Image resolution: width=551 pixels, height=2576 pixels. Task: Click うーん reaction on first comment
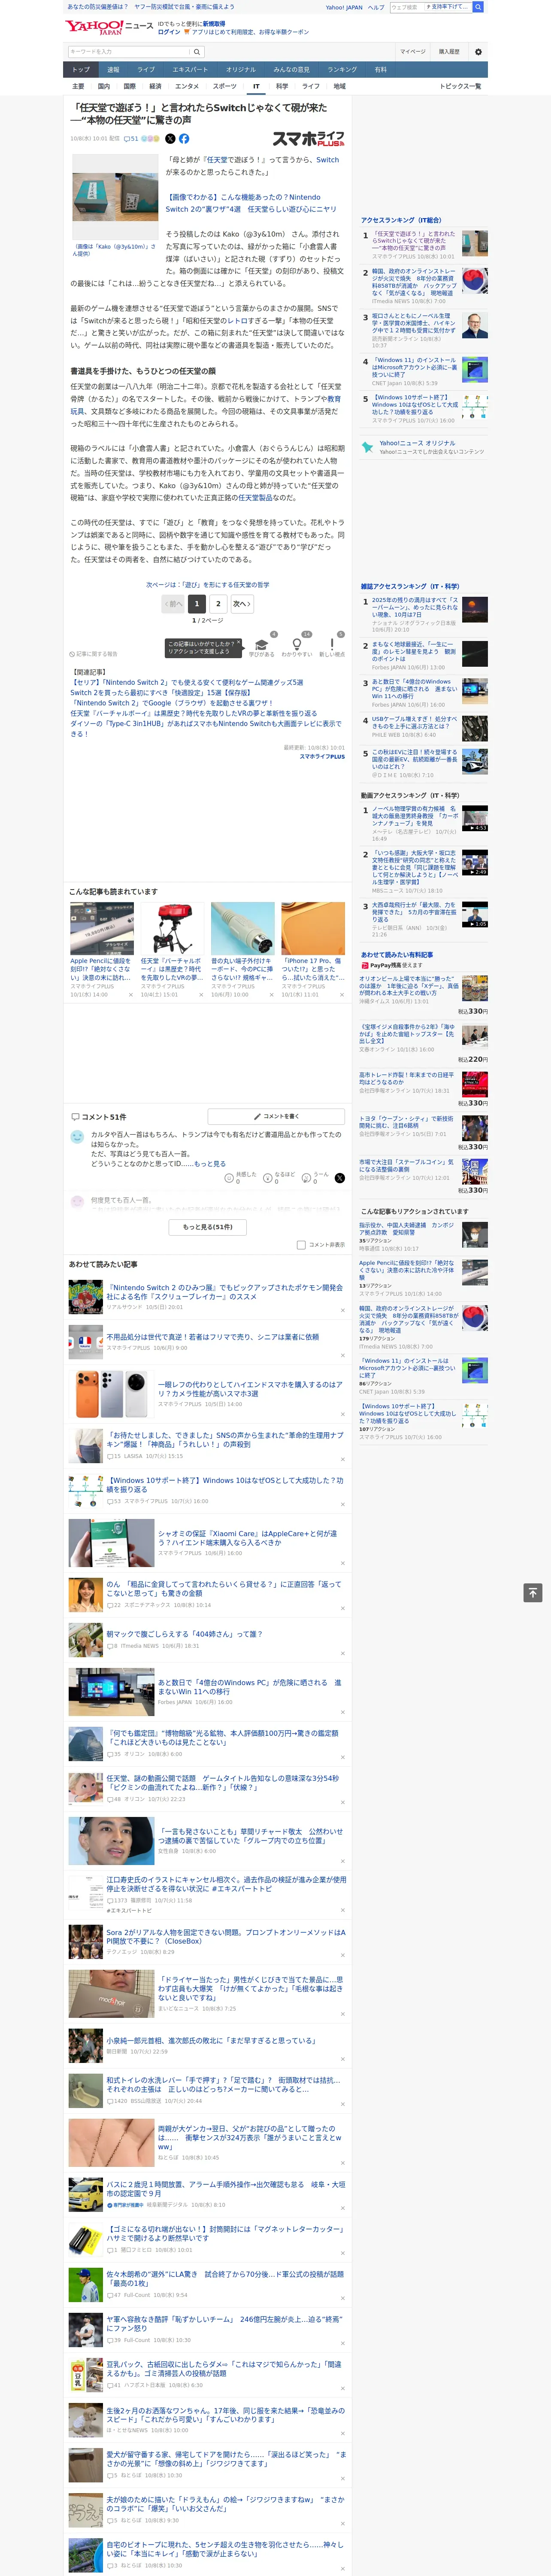coord(316,1178)
